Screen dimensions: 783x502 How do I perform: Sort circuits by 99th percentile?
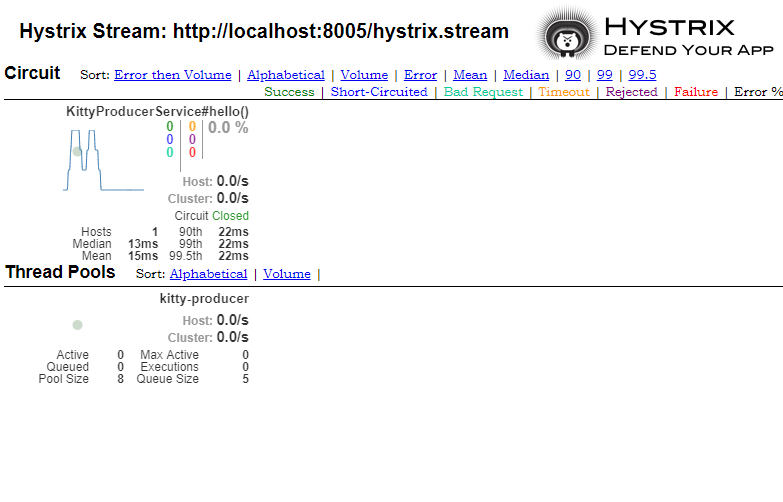pyautogui.click(x=605, y=75)
